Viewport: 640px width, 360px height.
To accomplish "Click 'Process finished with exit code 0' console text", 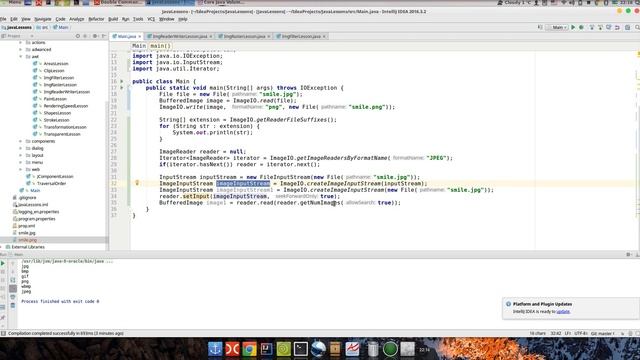I will (60, 301).
